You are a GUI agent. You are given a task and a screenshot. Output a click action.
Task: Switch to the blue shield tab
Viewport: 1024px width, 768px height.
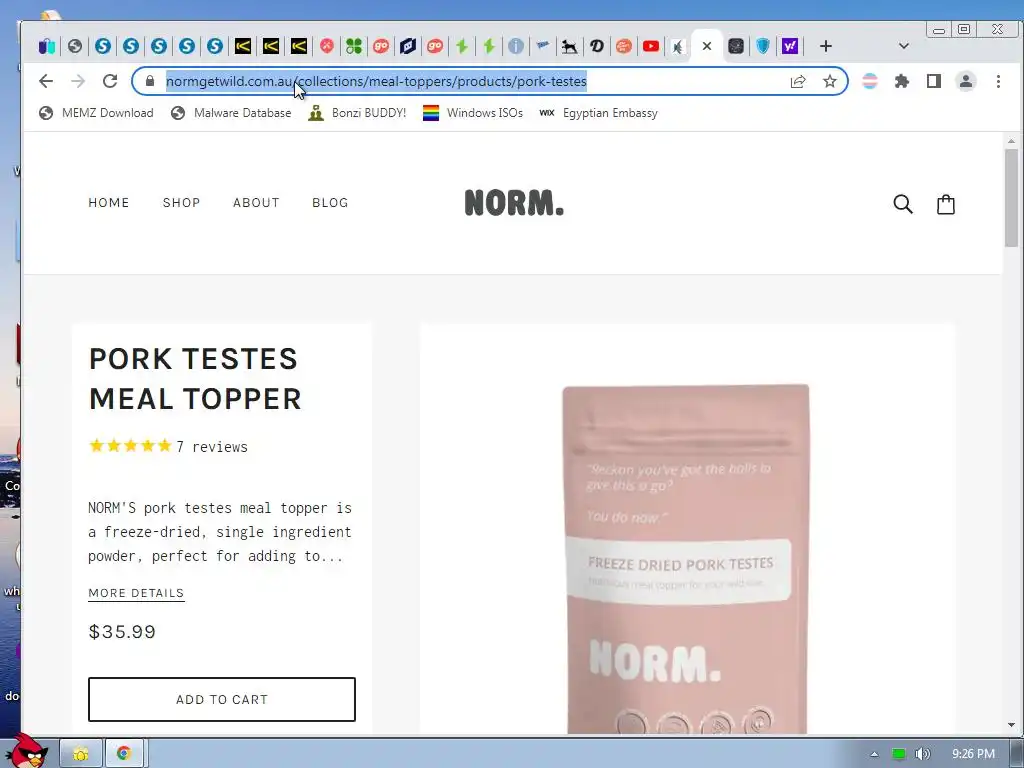[x=763, y=46]
